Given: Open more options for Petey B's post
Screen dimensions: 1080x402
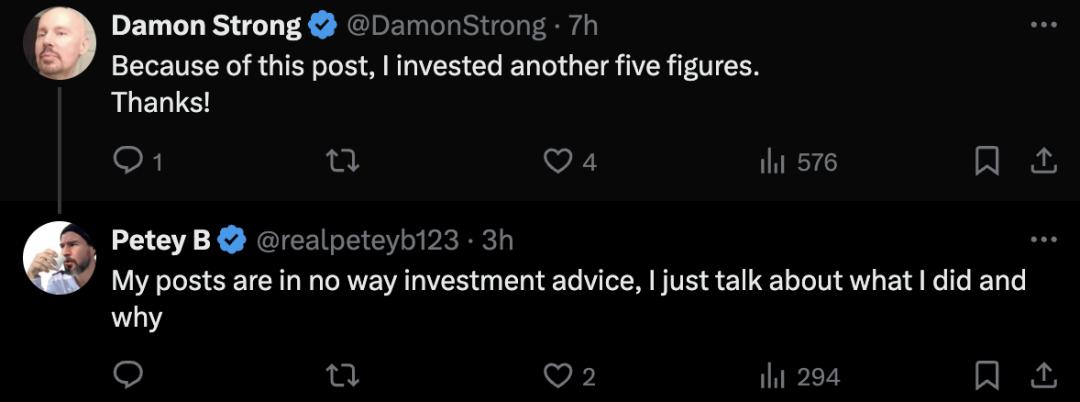Looking at the screenshot, I should tap(1042, 240).
